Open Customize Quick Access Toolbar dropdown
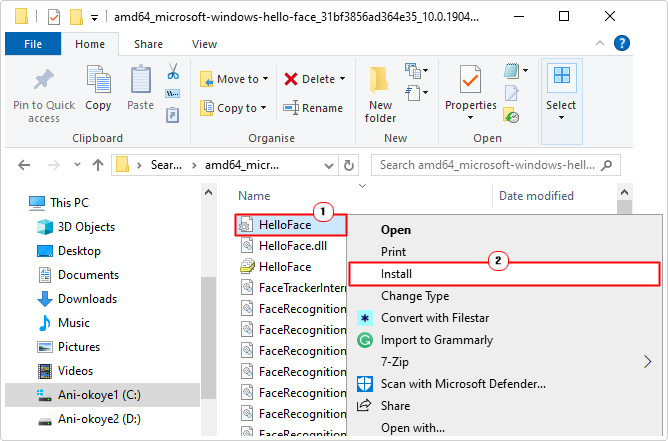Screen dimensions: 668x441 click(x=95, y=18)
